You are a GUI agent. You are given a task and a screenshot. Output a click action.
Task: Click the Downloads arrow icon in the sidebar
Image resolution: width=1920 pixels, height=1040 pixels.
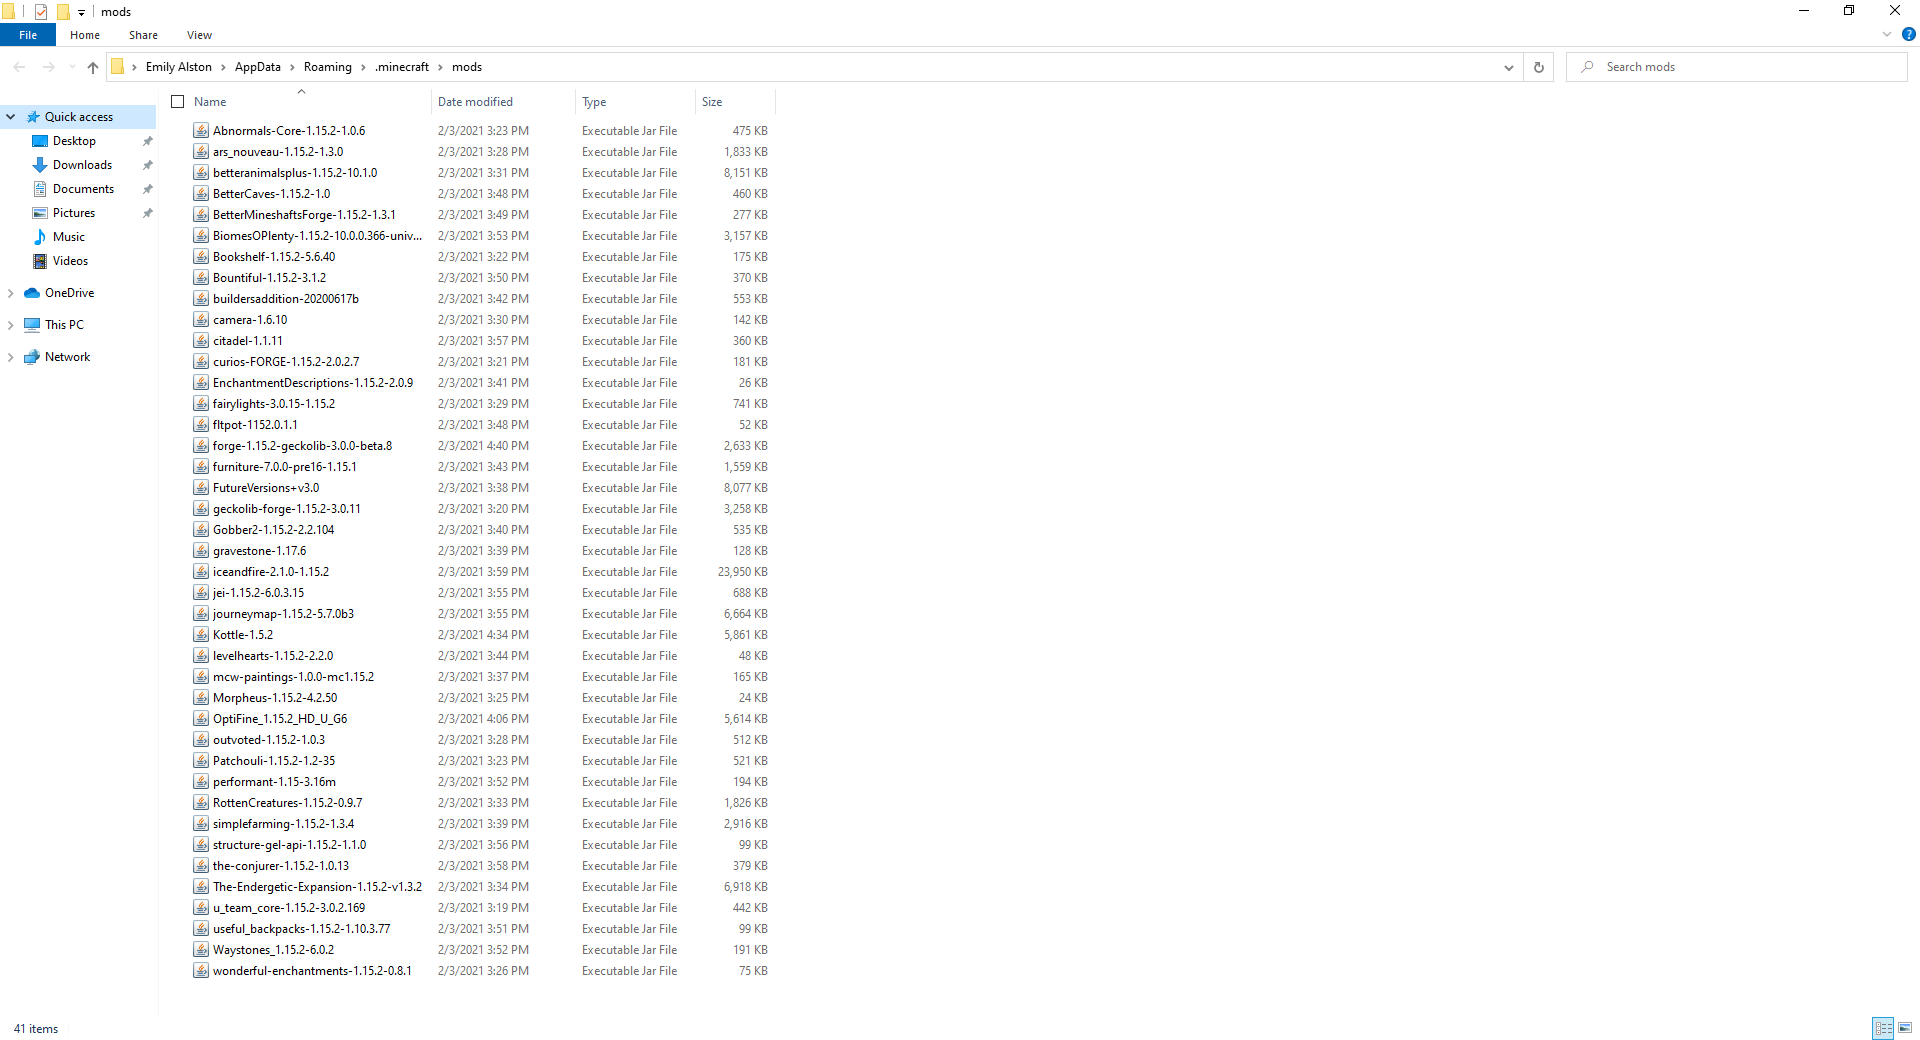pos(40,165)
